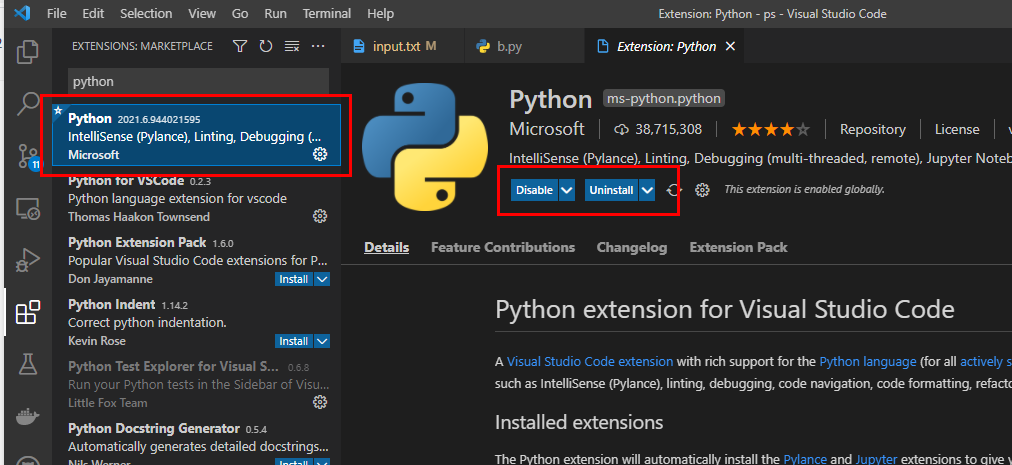Click the VS Code logo icon
1012x465 pixels.
23,13
